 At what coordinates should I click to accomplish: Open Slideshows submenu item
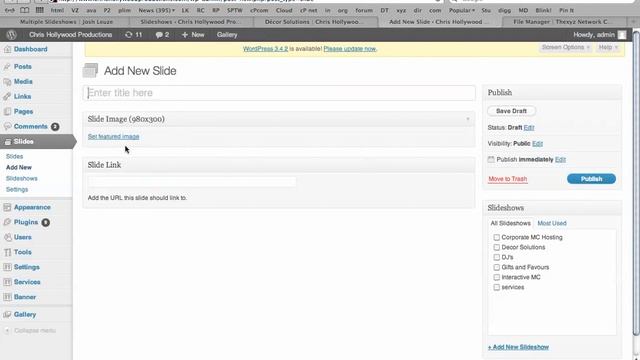tap(22, 178)
